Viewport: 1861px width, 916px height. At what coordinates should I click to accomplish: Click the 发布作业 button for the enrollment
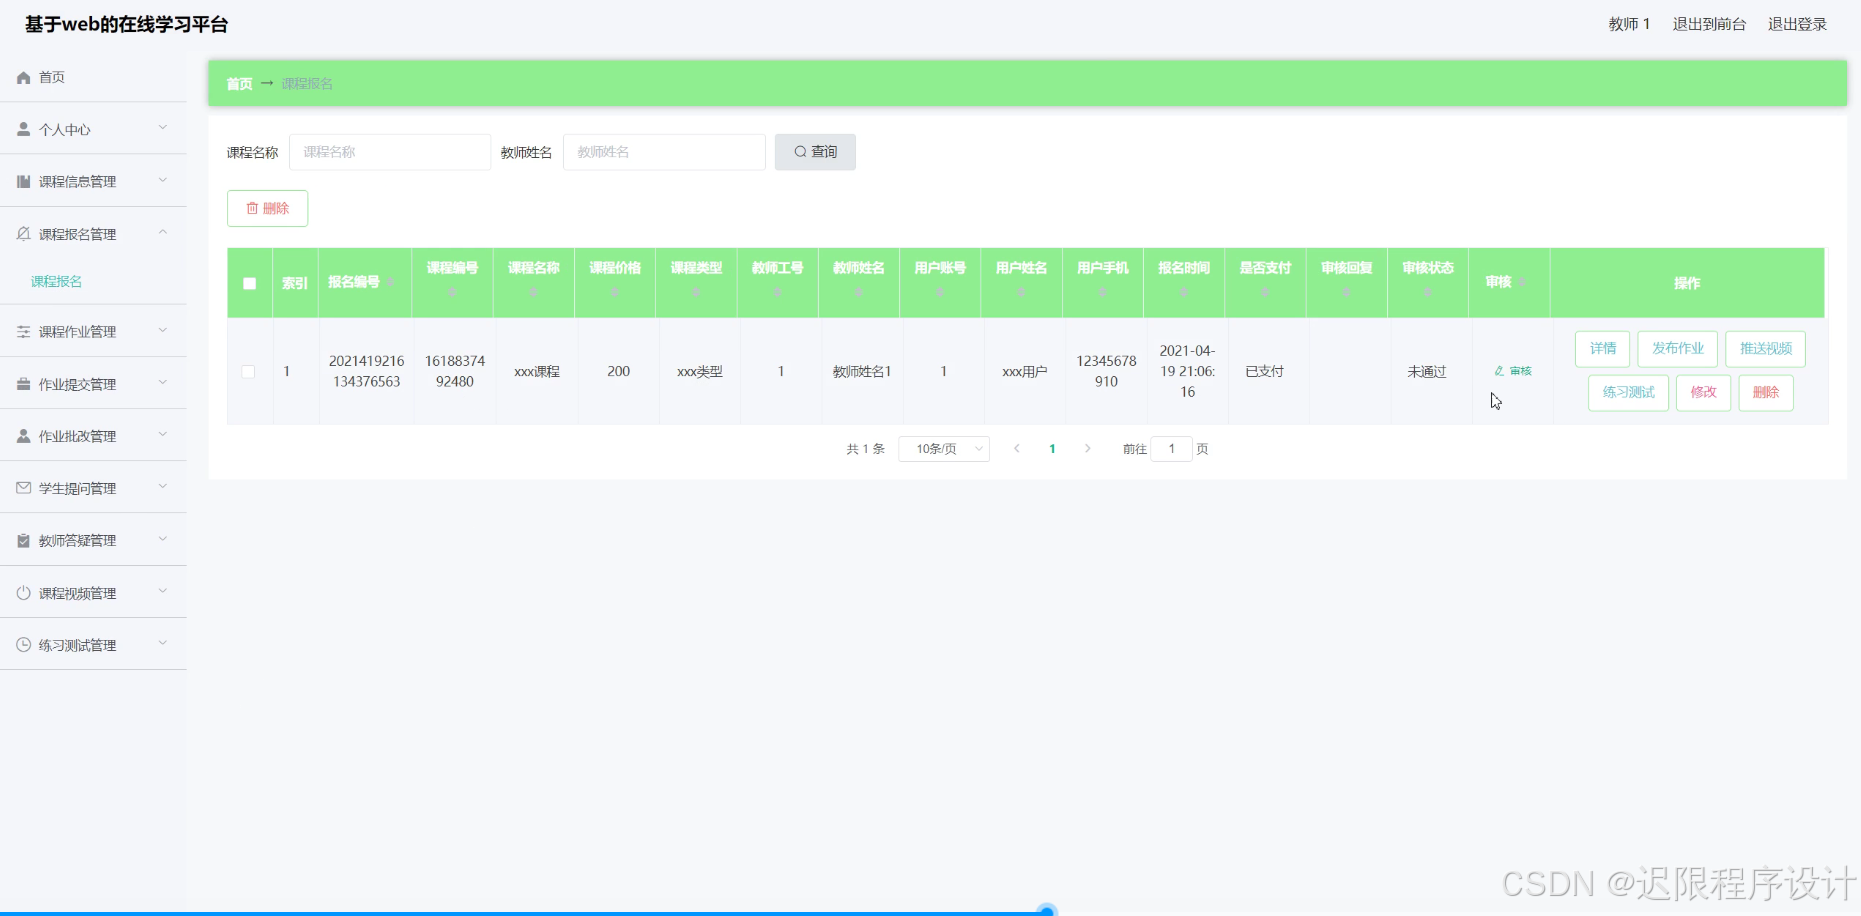click(1677, 348)
